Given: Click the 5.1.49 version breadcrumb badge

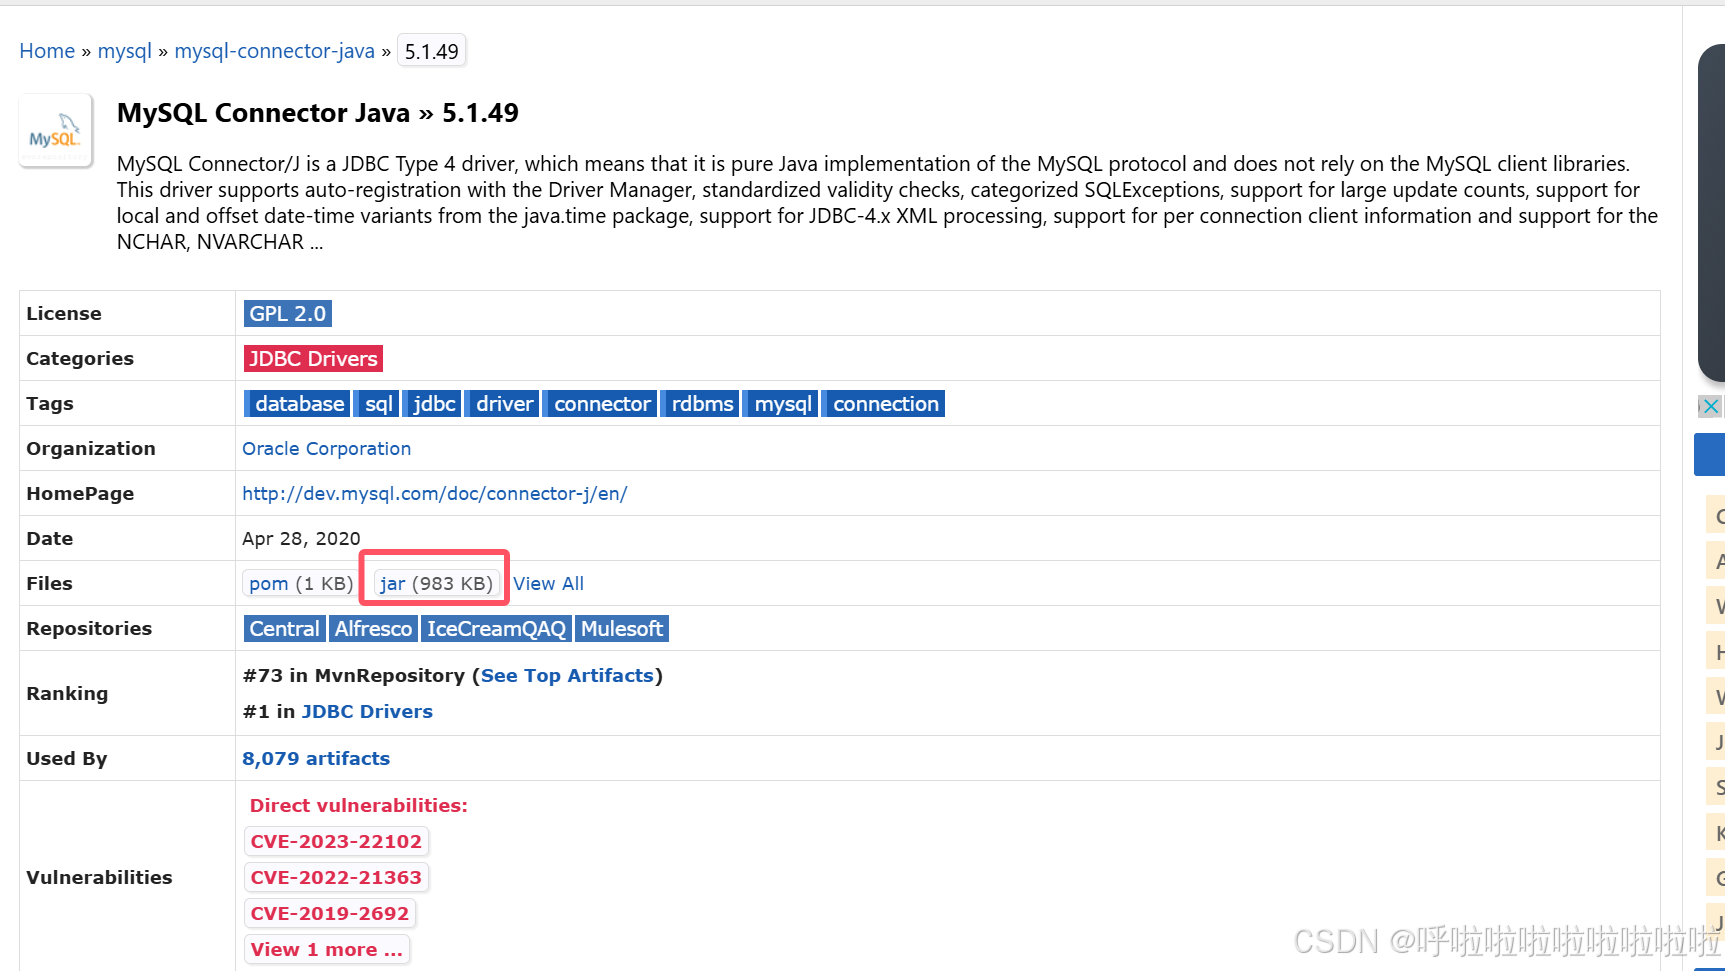Looking at the screenshot, I should click(432, 51).
